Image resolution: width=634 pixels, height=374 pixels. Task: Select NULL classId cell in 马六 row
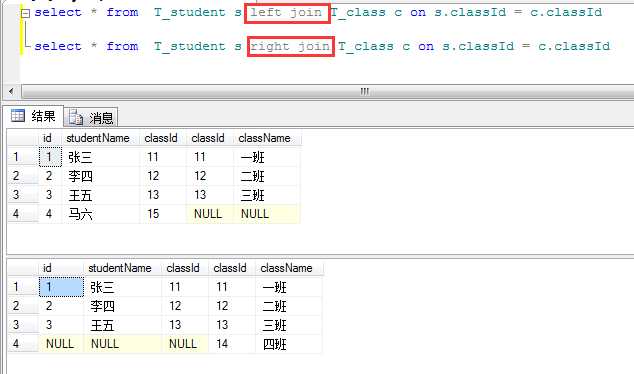point(210,214)
